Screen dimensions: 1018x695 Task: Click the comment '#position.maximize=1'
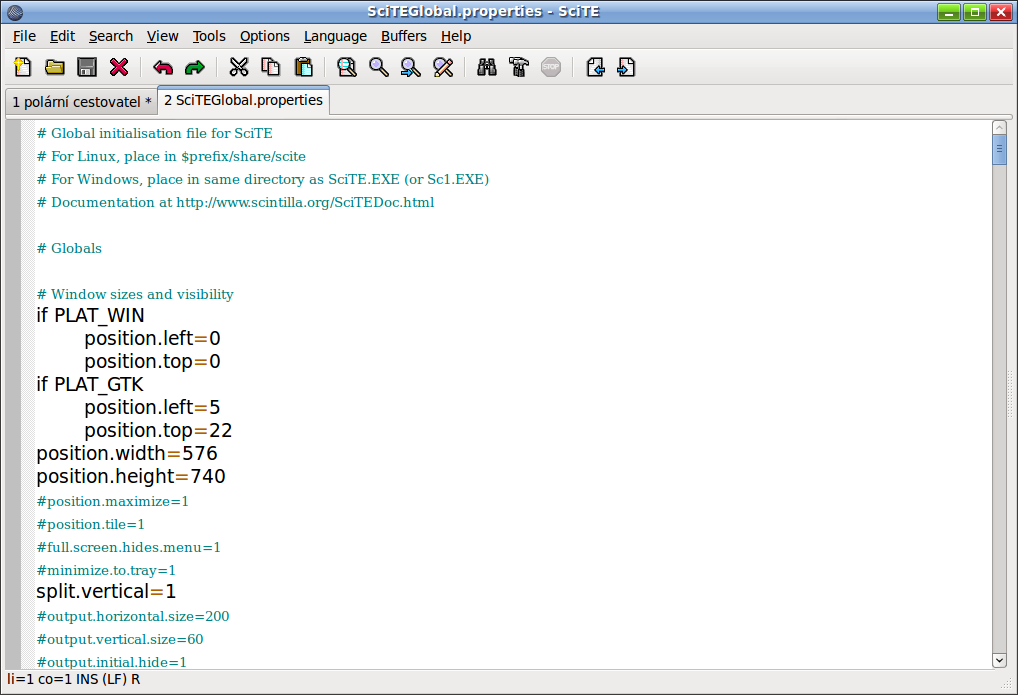pyautogui.click(x=112, y=501)
